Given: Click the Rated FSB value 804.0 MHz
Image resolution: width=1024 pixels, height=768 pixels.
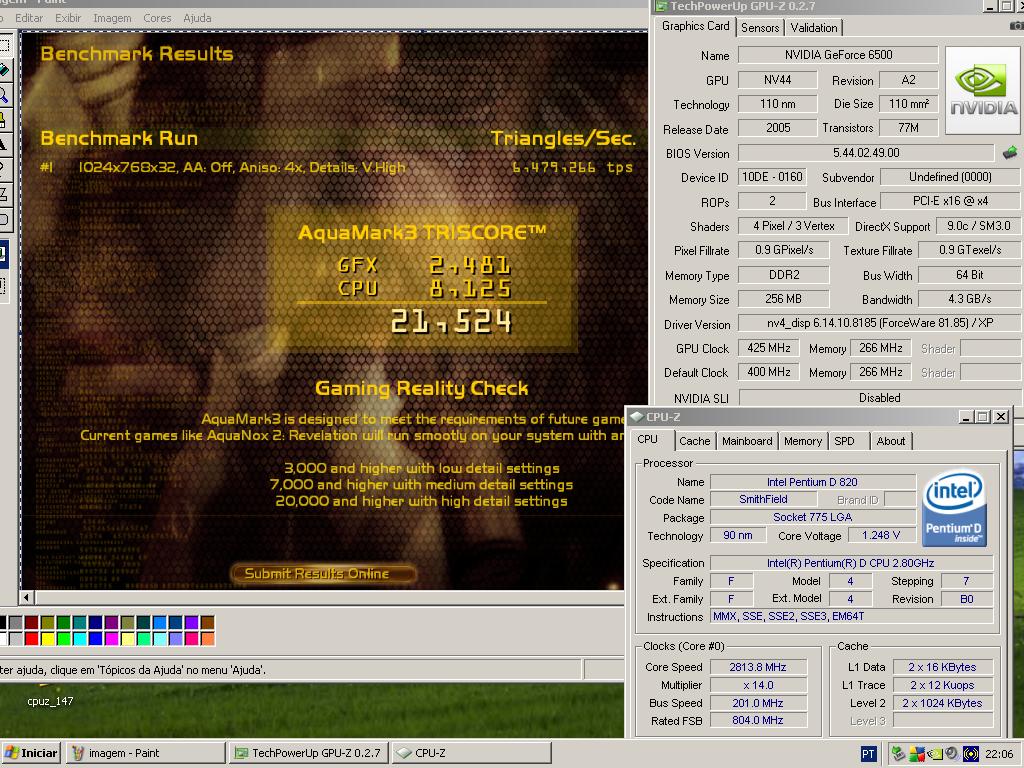Looking at the screenshot, I should 758,720.
